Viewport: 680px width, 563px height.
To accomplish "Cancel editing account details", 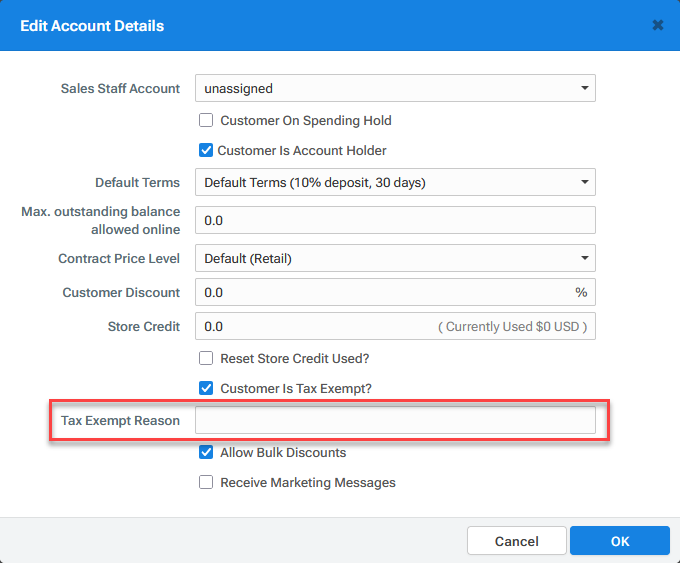I will click(x=517, y=541).
